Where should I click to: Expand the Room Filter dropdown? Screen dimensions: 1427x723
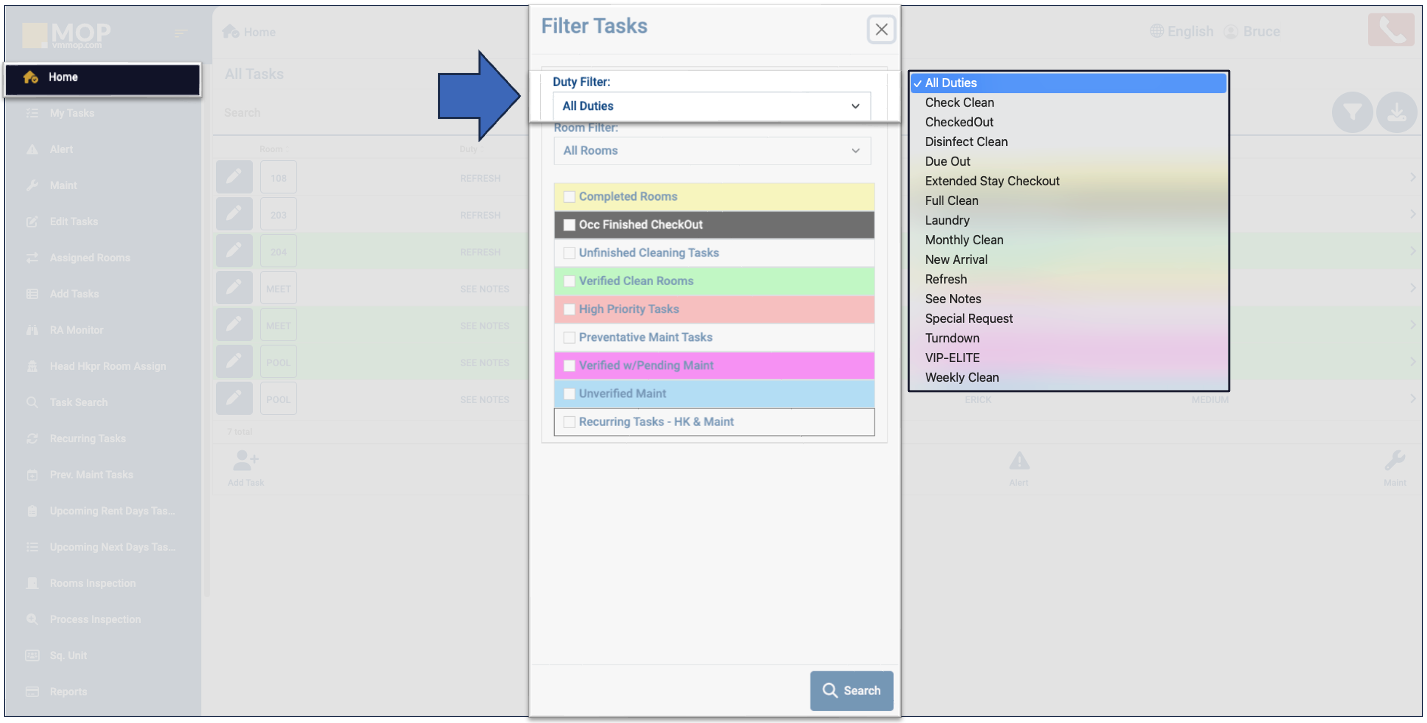tap(711, 151)
